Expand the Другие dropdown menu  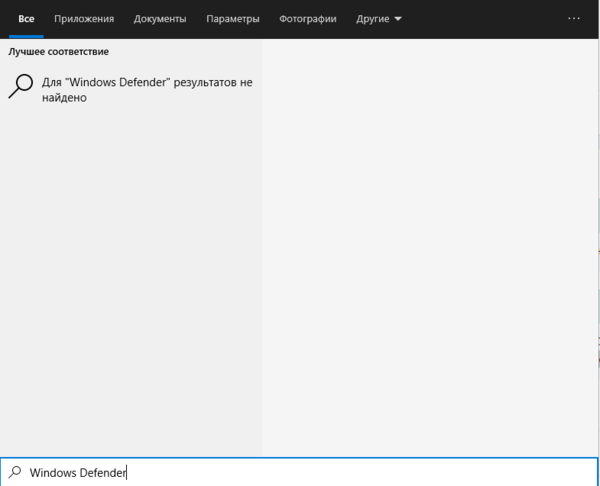coord(379,19)
